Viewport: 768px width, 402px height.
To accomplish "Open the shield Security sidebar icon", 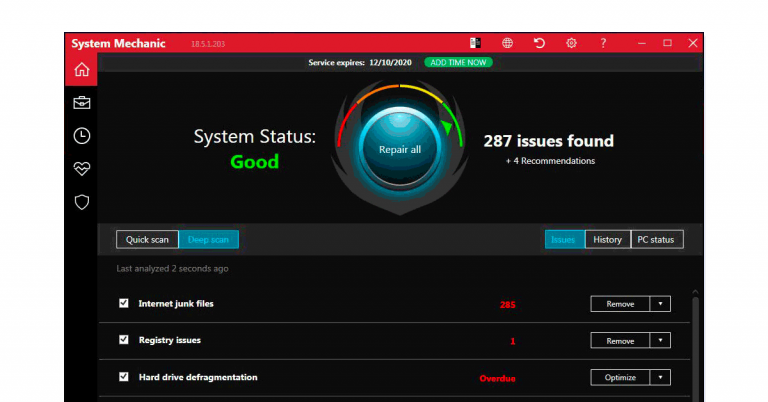I will [x=82, y=202].
